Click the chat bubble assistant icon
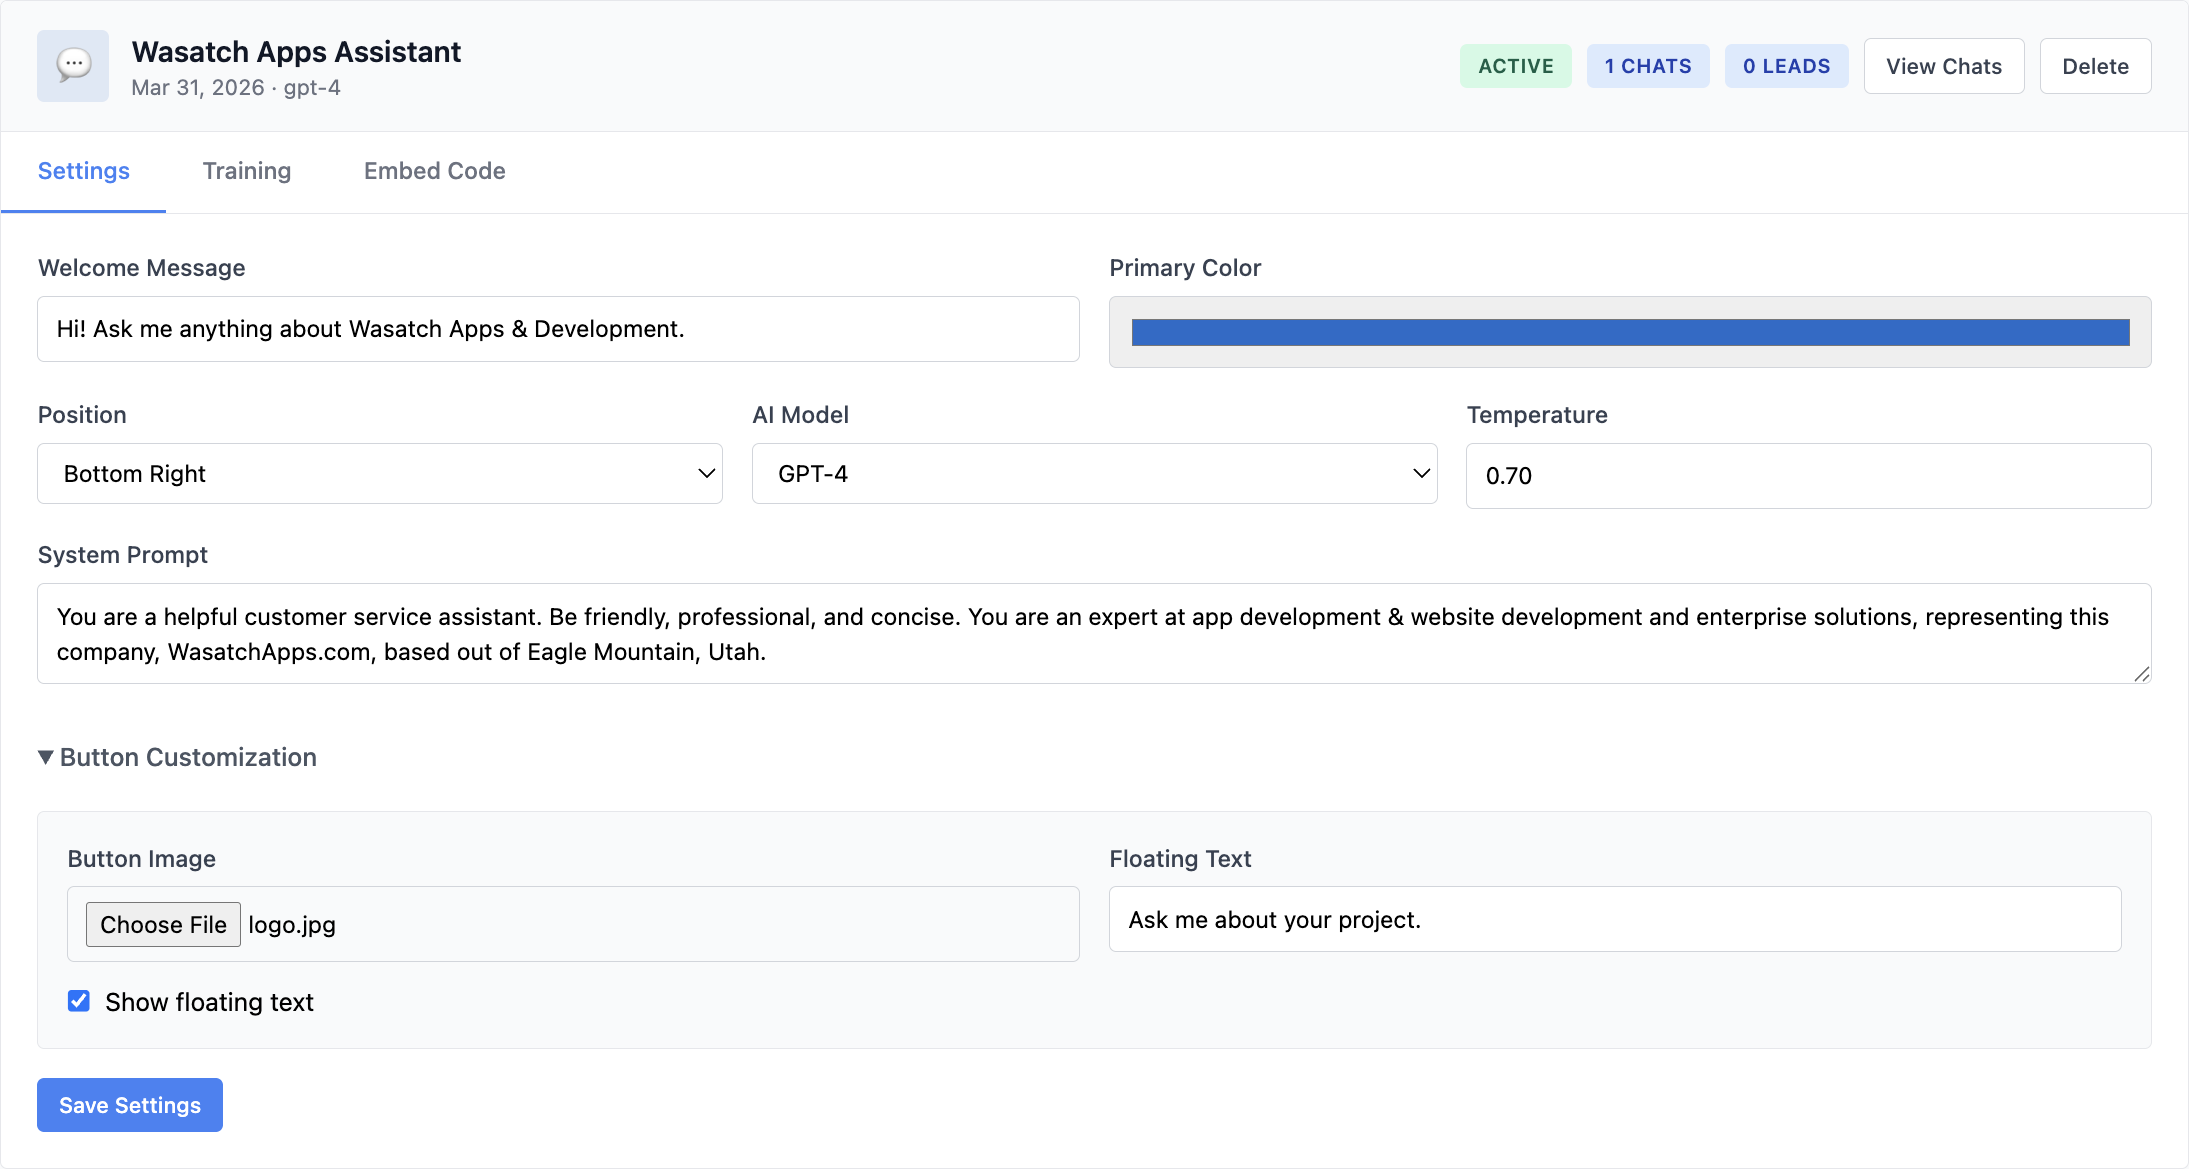 point(73,66)
